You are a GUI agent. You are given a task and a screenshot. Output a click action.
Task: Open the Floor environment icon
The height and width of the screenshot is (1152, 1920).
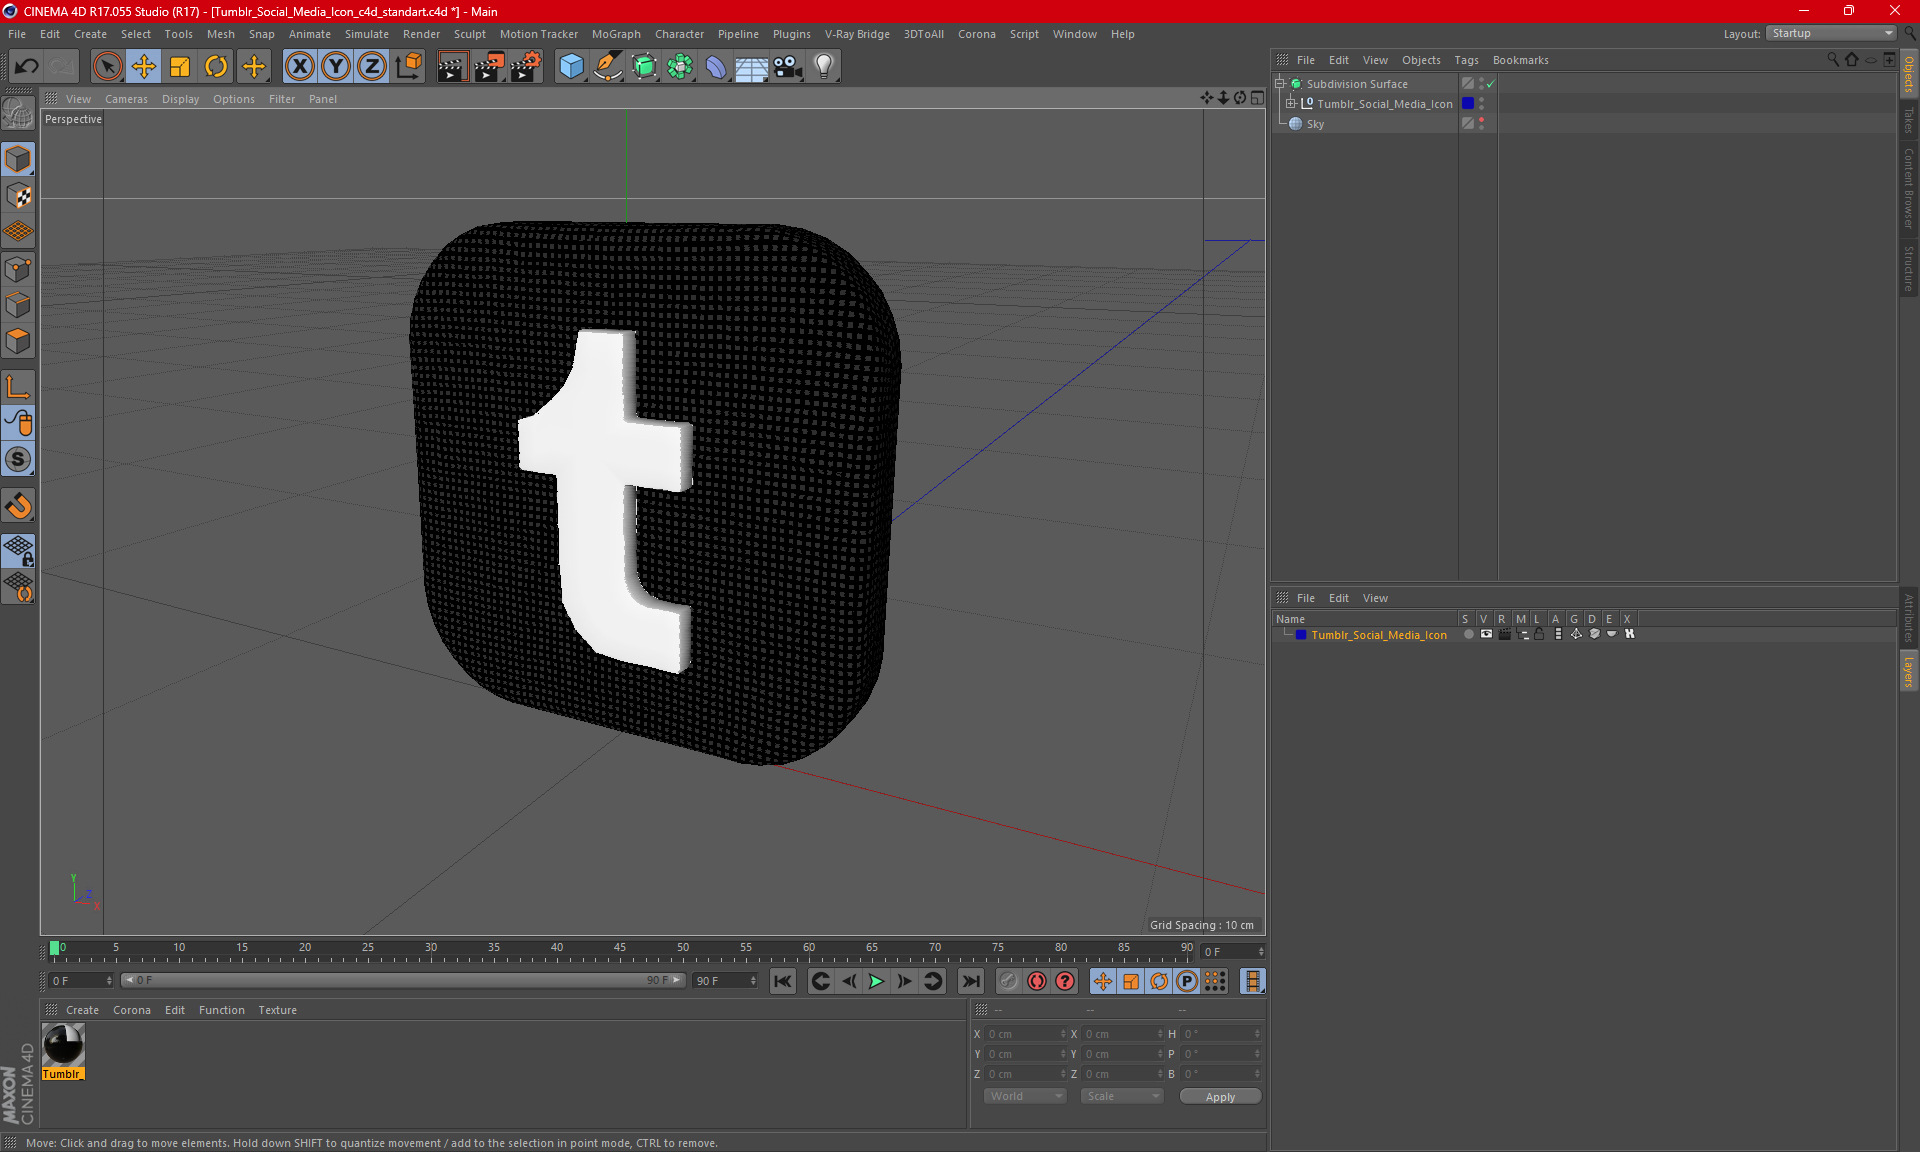[x=751, y=66]
